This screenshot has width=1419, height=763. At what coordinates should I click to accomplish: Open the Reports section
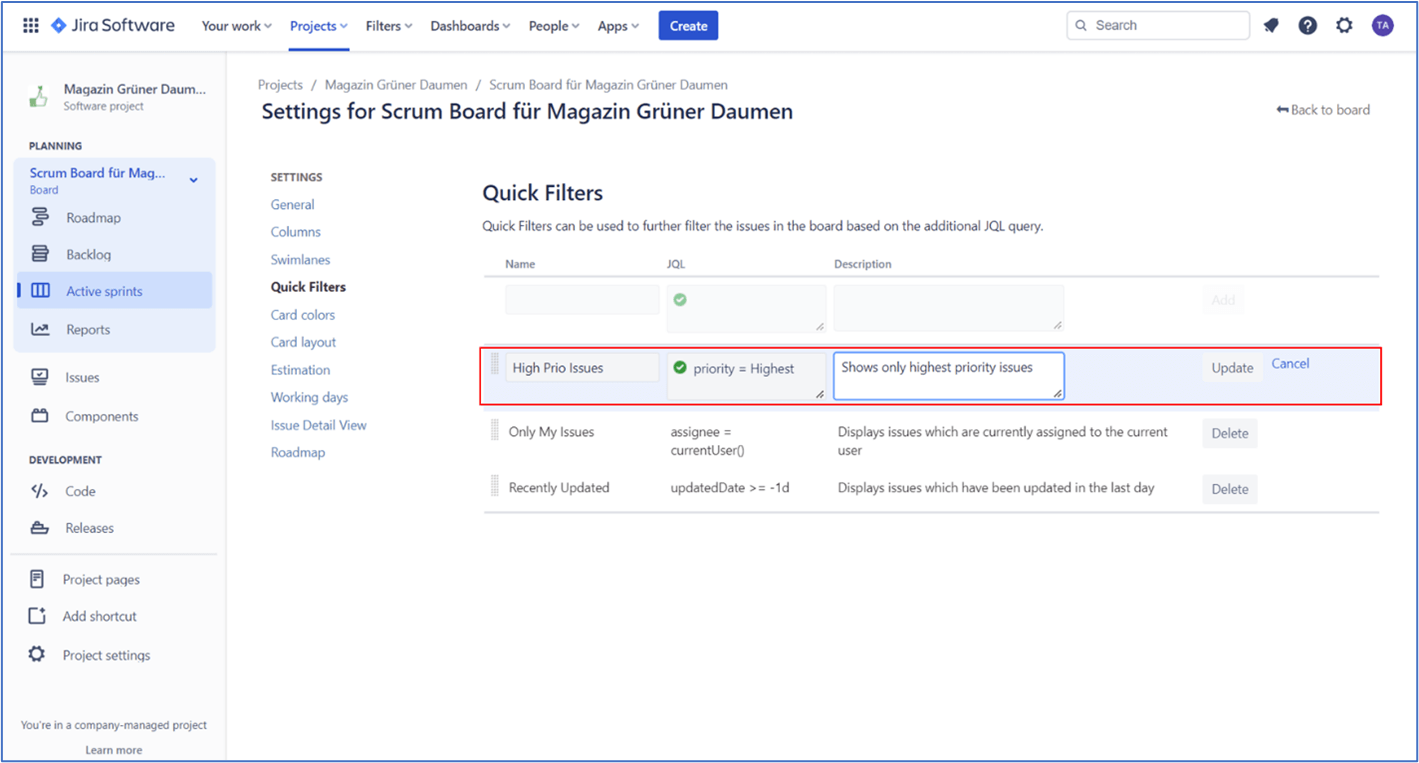(87, 328)
